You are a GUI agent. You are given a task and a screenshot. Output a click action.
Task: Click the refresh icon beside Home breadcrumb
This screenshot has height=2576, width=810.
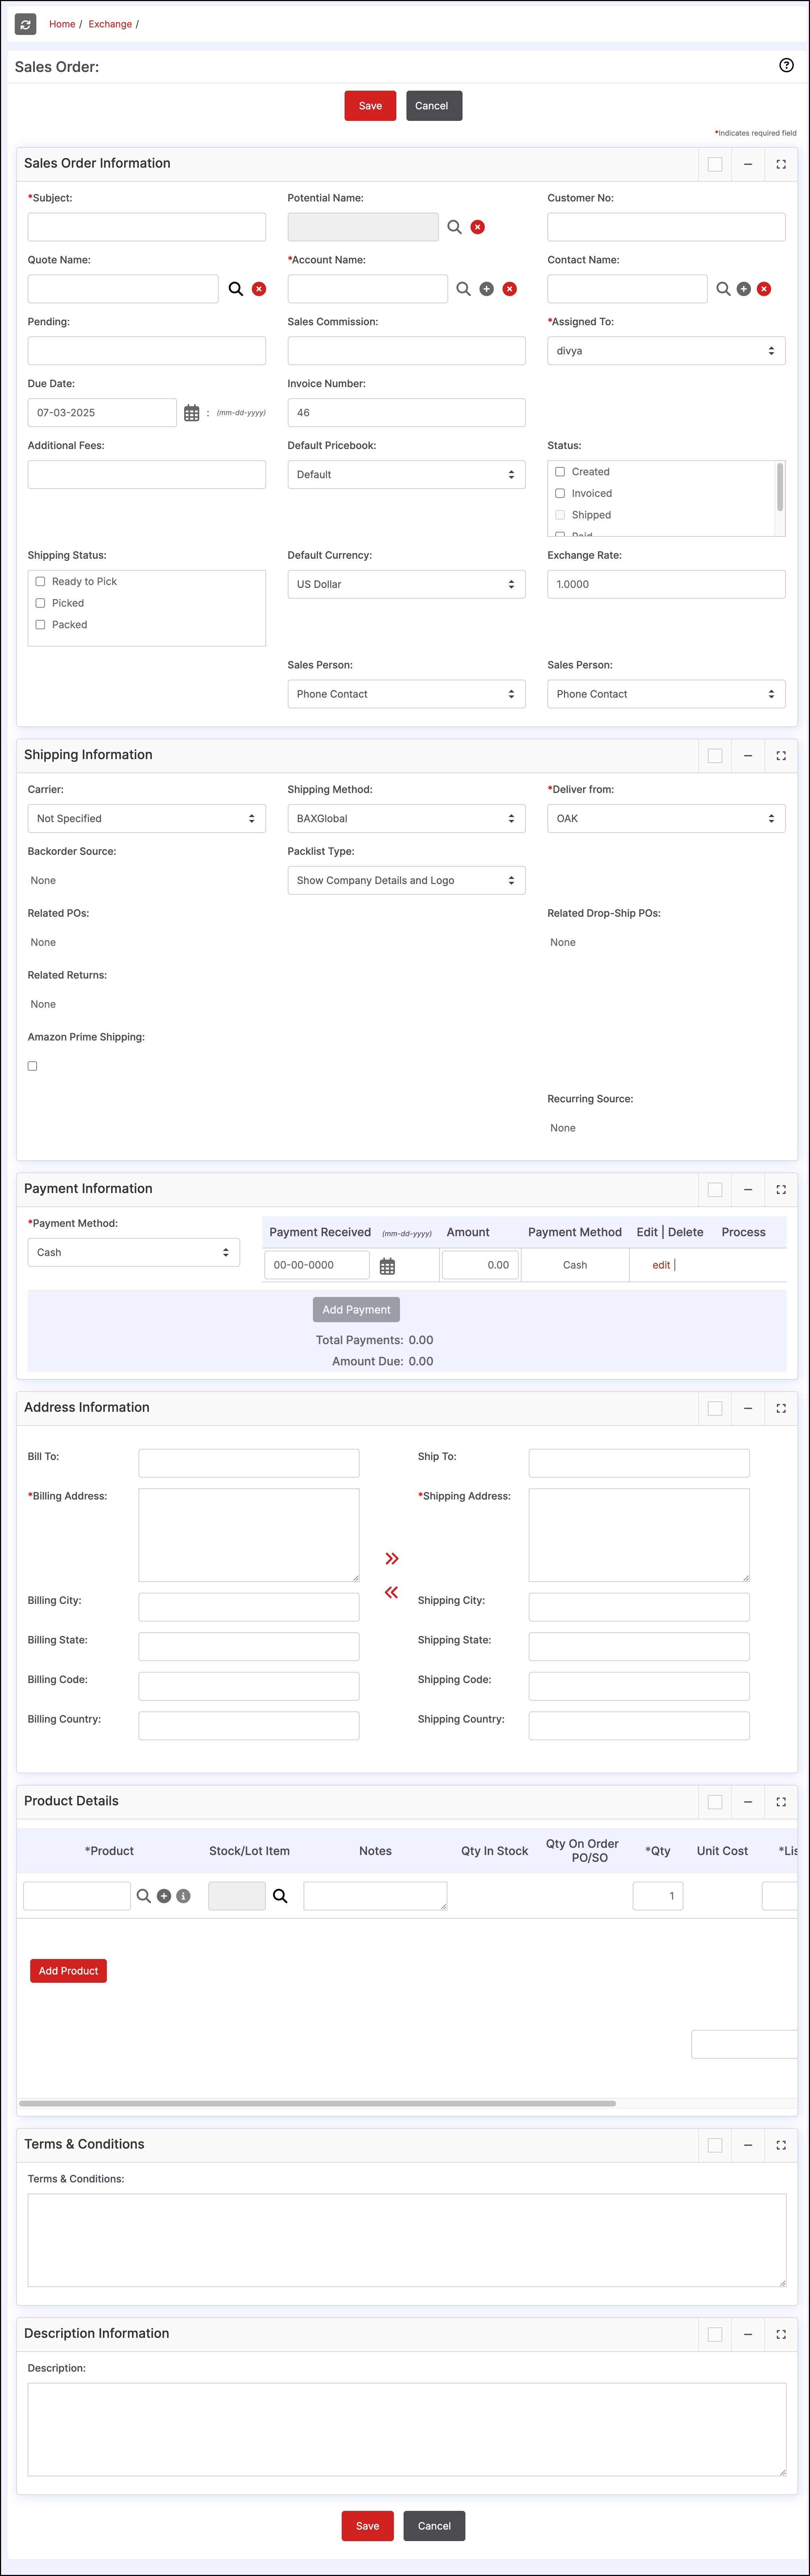[x=26, y=24]
